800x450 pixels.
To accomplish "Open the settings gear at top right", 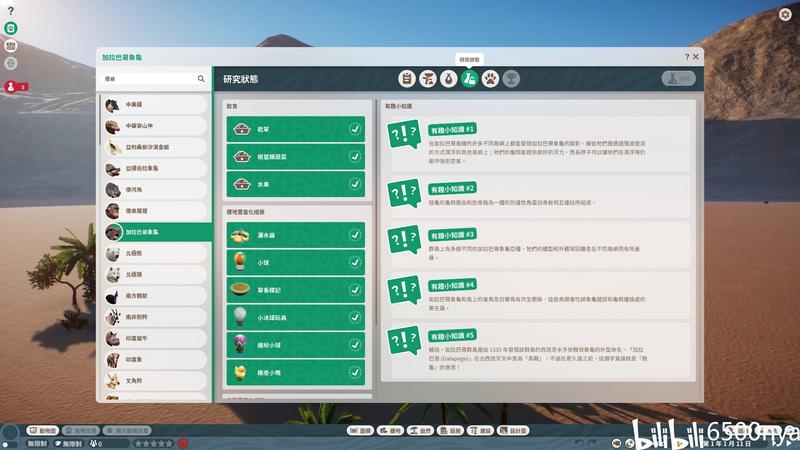I will pos(785,14).
